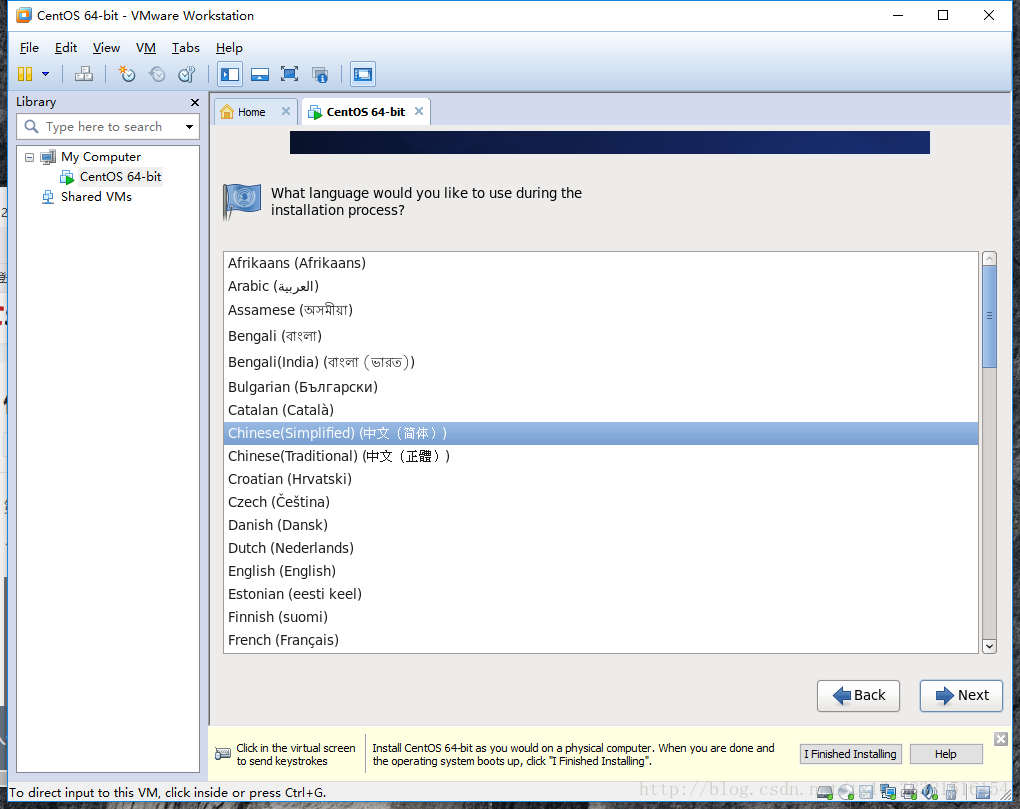Open the View menu
Screen dimensions: 1020x809
click(x=106, y=47)
